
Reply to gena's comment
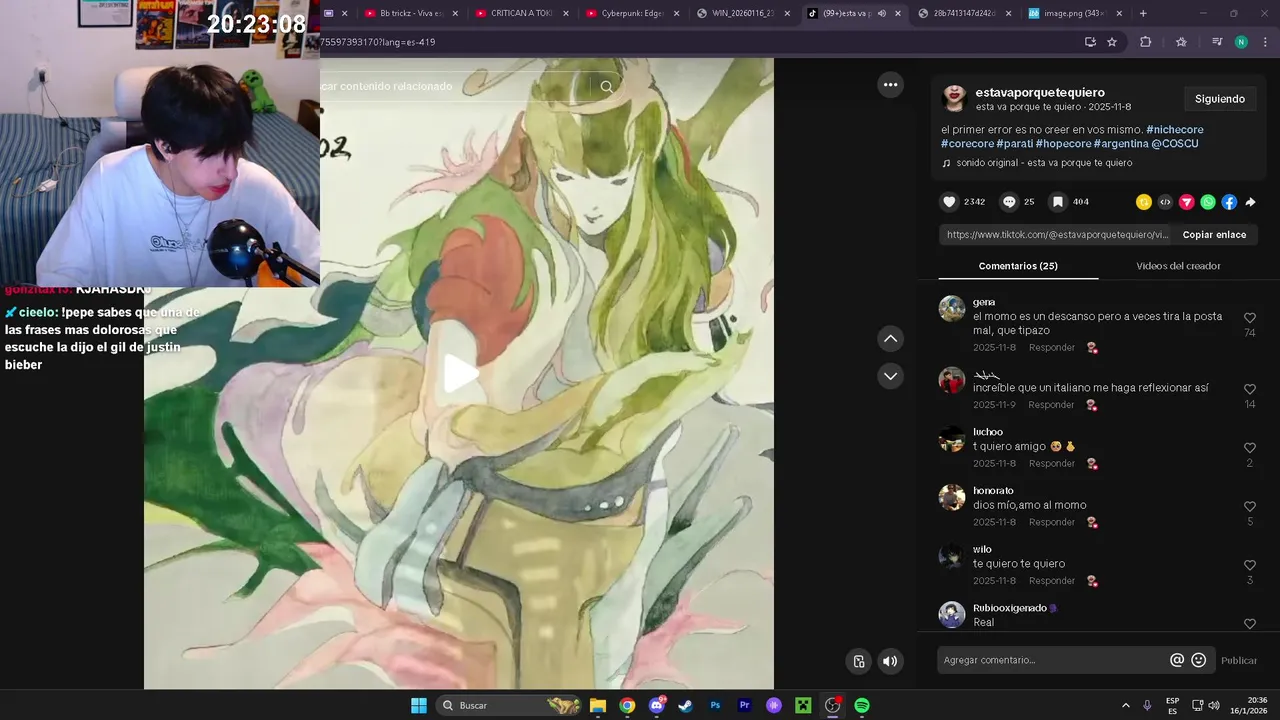1052,348
